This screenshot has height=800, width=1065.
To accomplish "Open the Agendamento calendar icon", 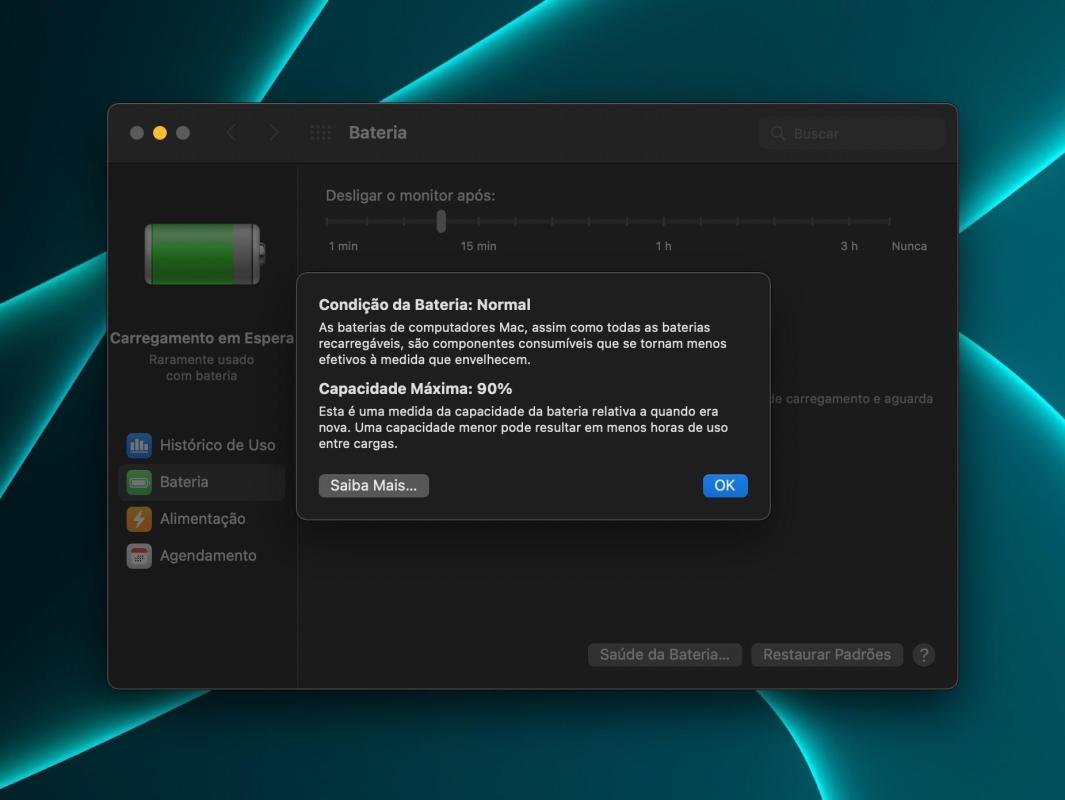I will pyautogui.click(x=138, y=554).
